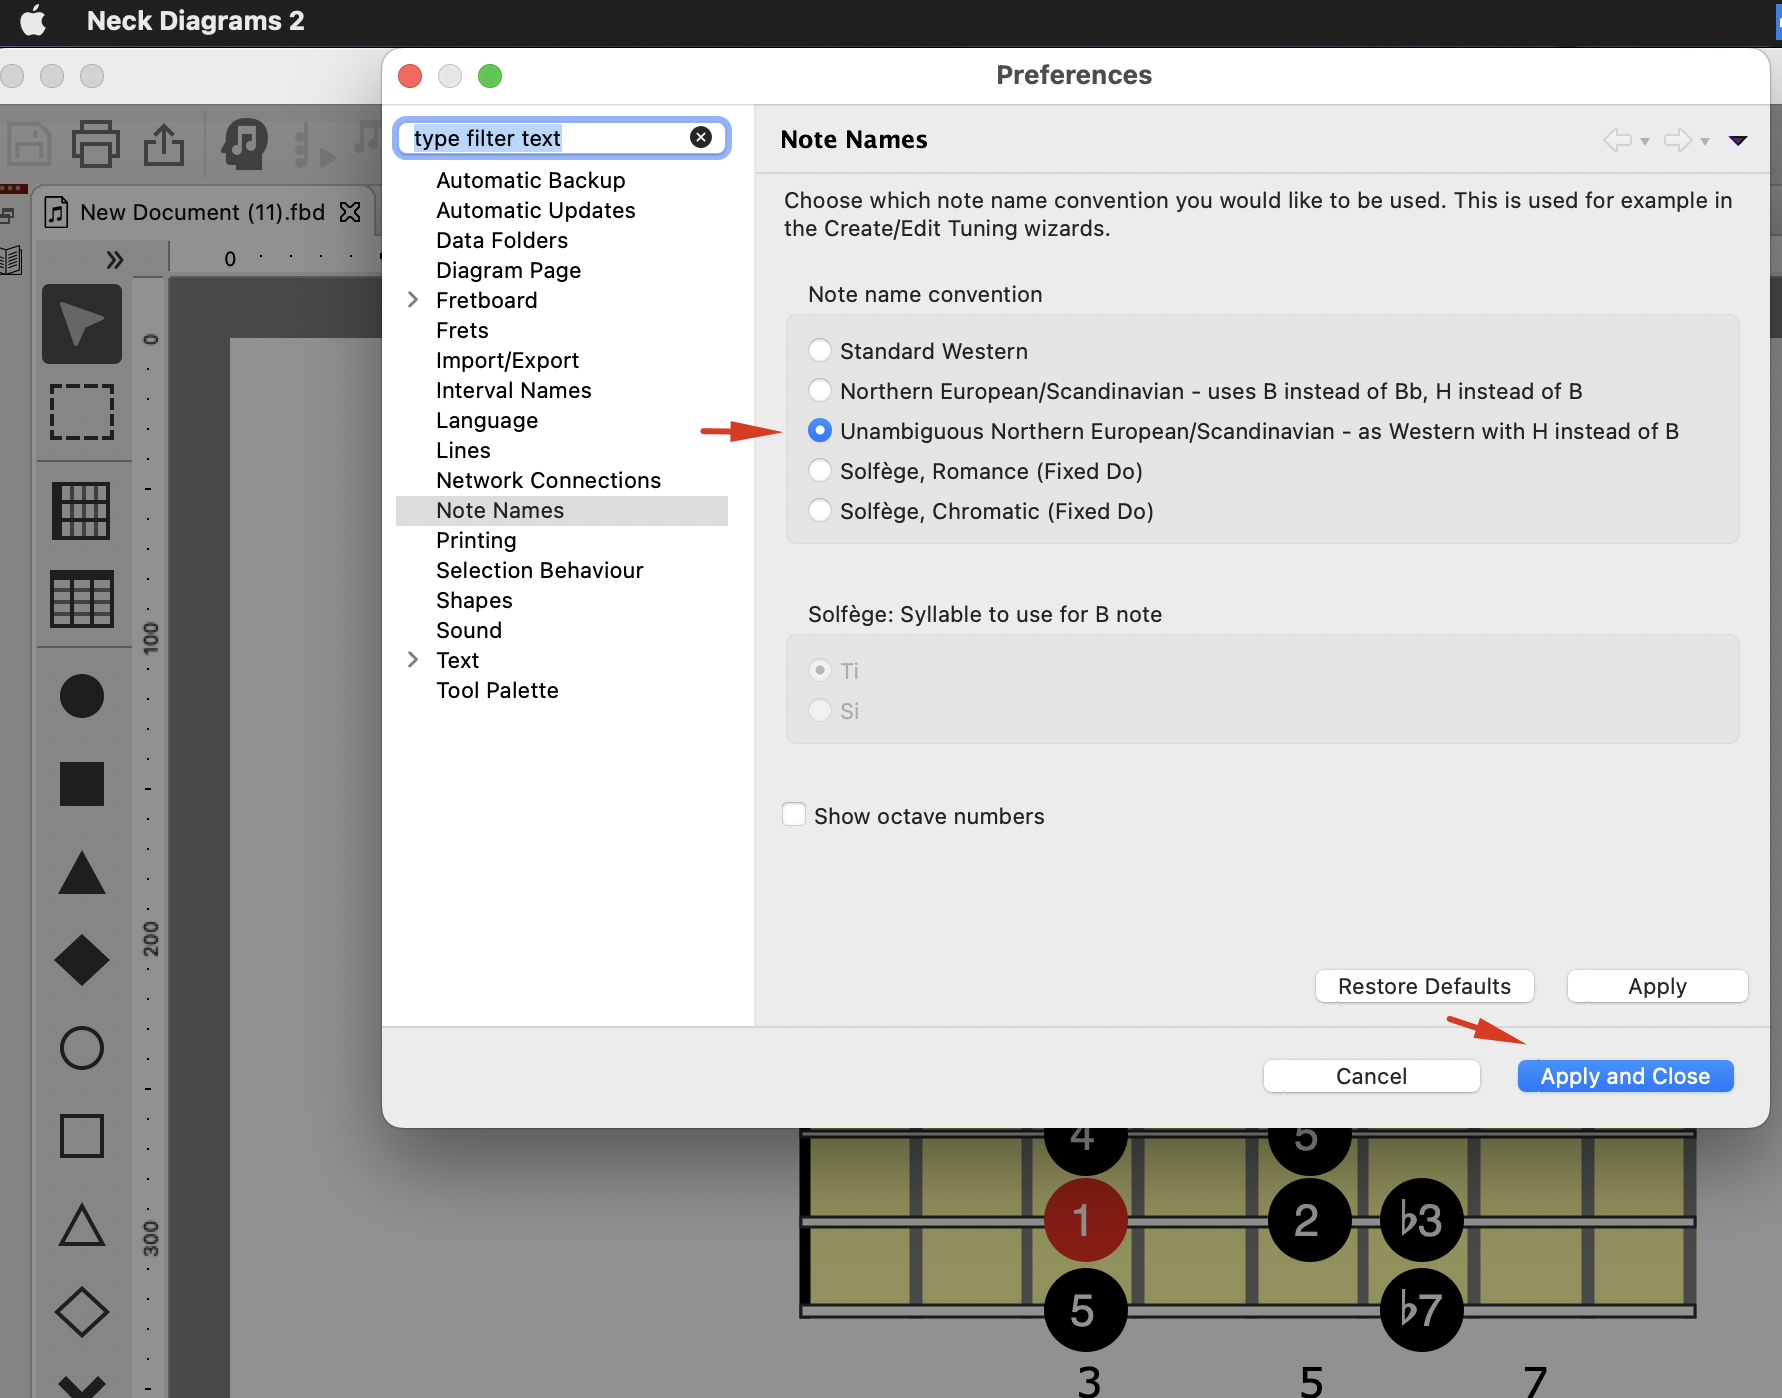Select Solfège, Chromatic (Fixed Do)
The image size is (1782, 1398).
pos(820,510)
